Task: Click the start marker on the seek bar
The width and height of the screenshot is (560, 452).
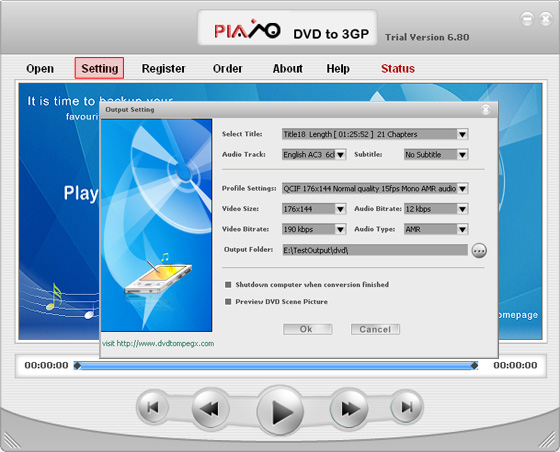Action: 78,365
